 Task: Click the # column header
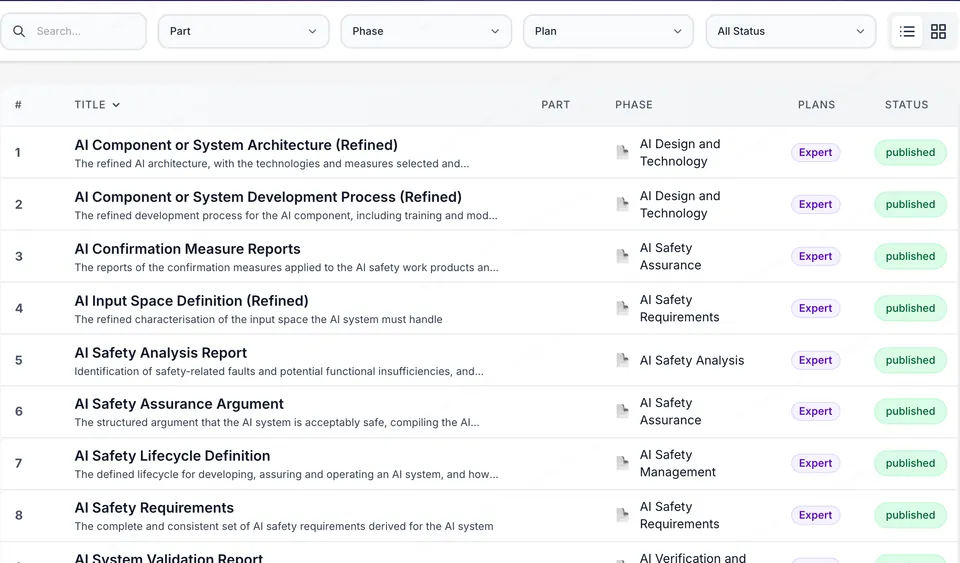18,105
